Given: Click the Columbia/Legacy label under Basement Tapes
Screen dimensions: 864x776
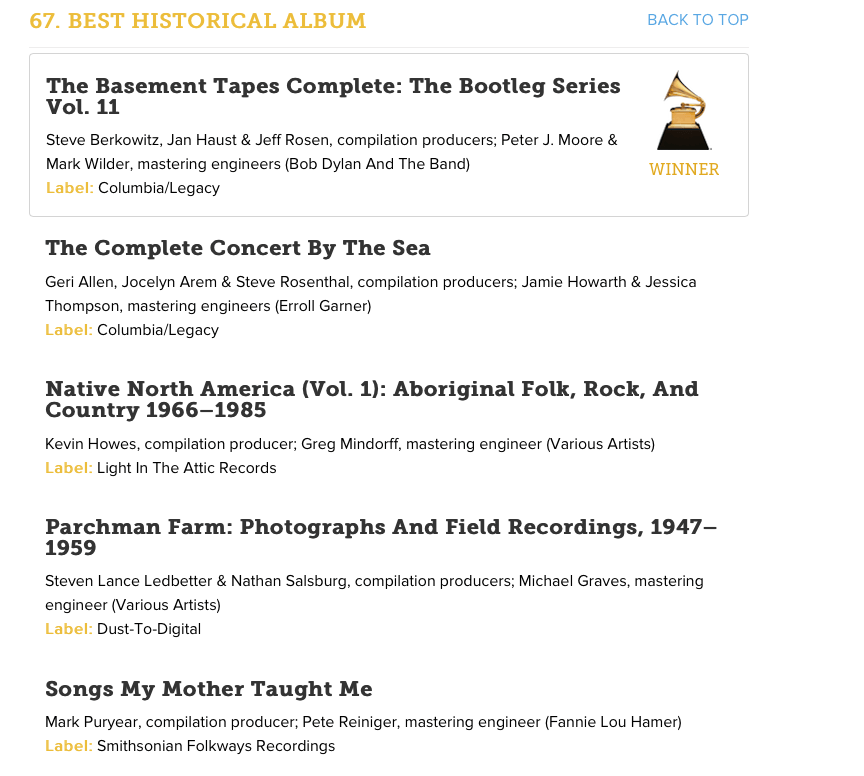Looking at the screenshot, I should click(159, 188).
